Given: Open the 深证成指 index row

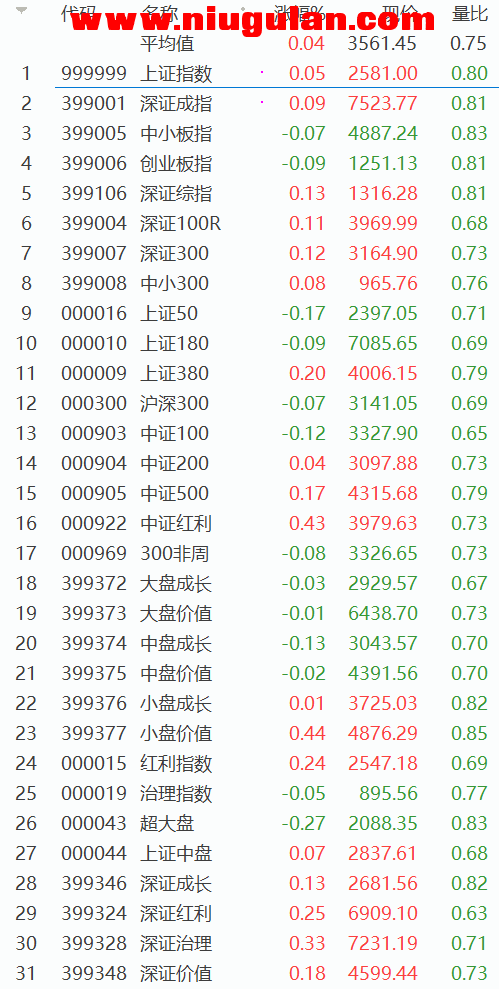Looking at the screenshot, I should point(249,103).
